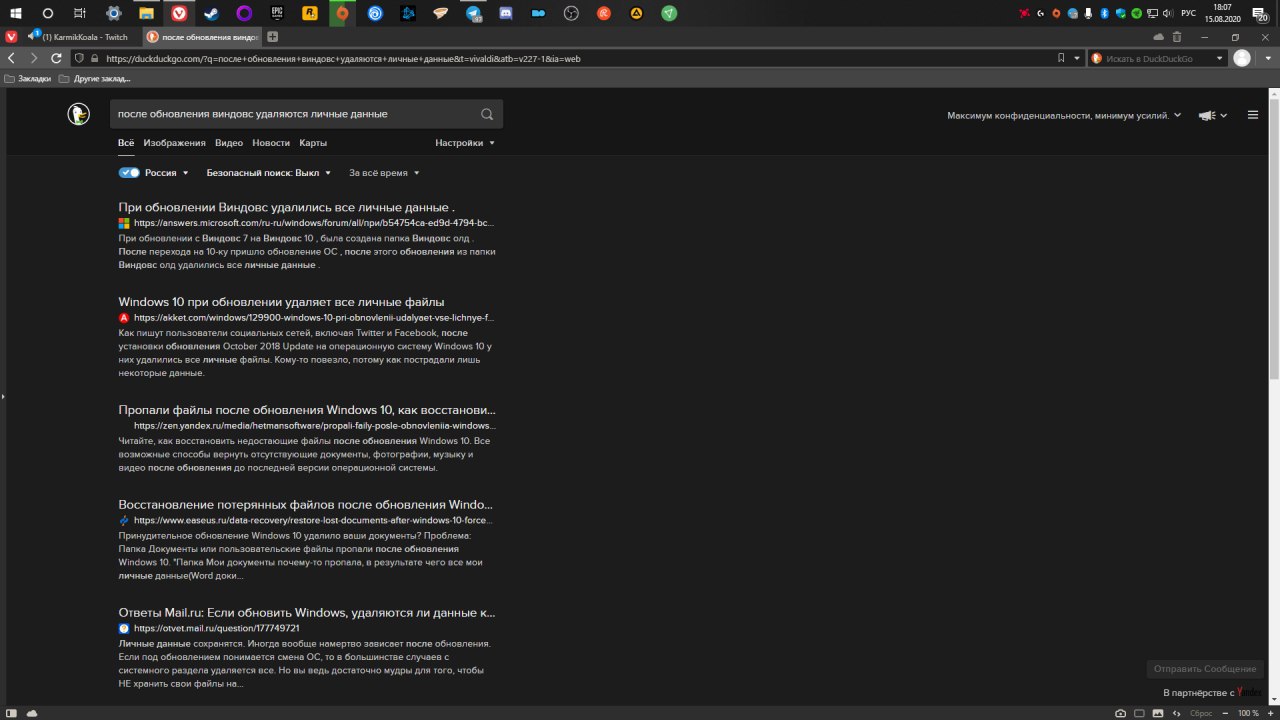
Task: Open result Пропали файлы после обновления
Action: [307, 410]
